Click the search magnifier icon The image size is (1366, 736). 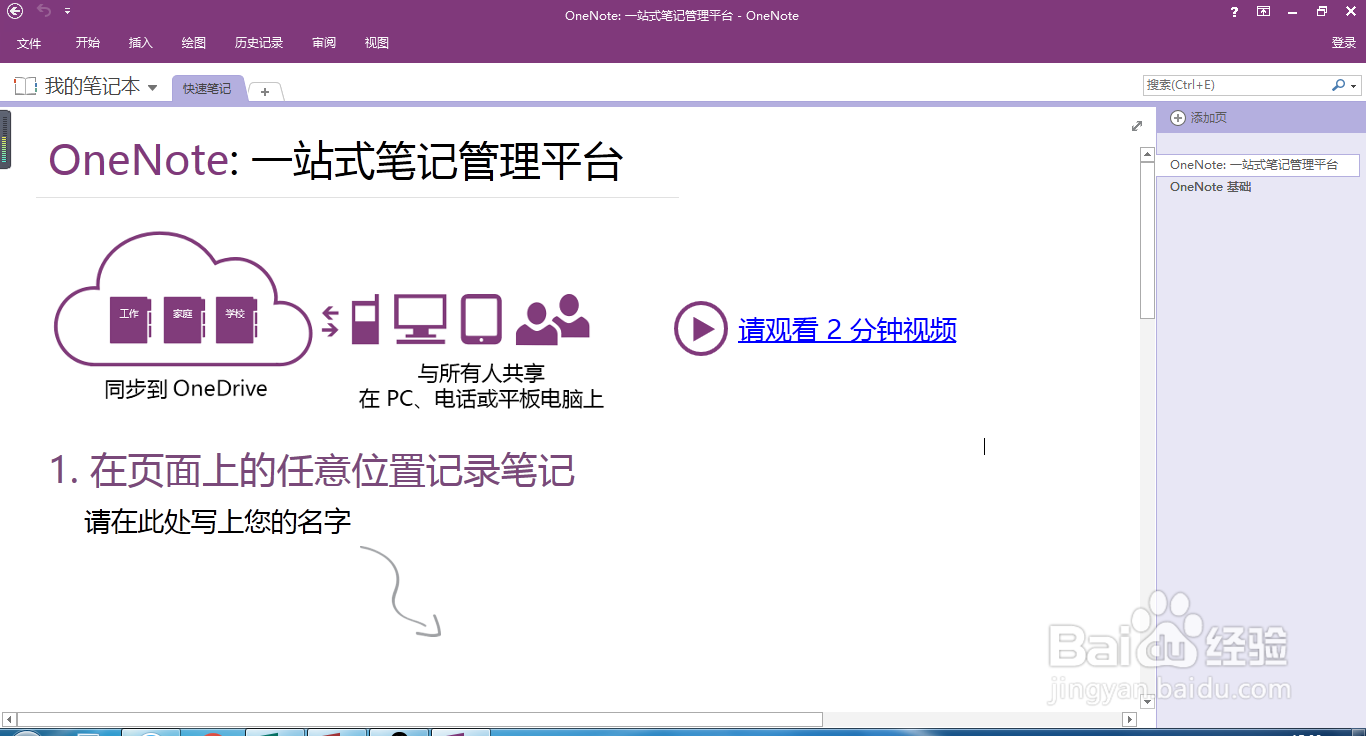click(1339, 85)
